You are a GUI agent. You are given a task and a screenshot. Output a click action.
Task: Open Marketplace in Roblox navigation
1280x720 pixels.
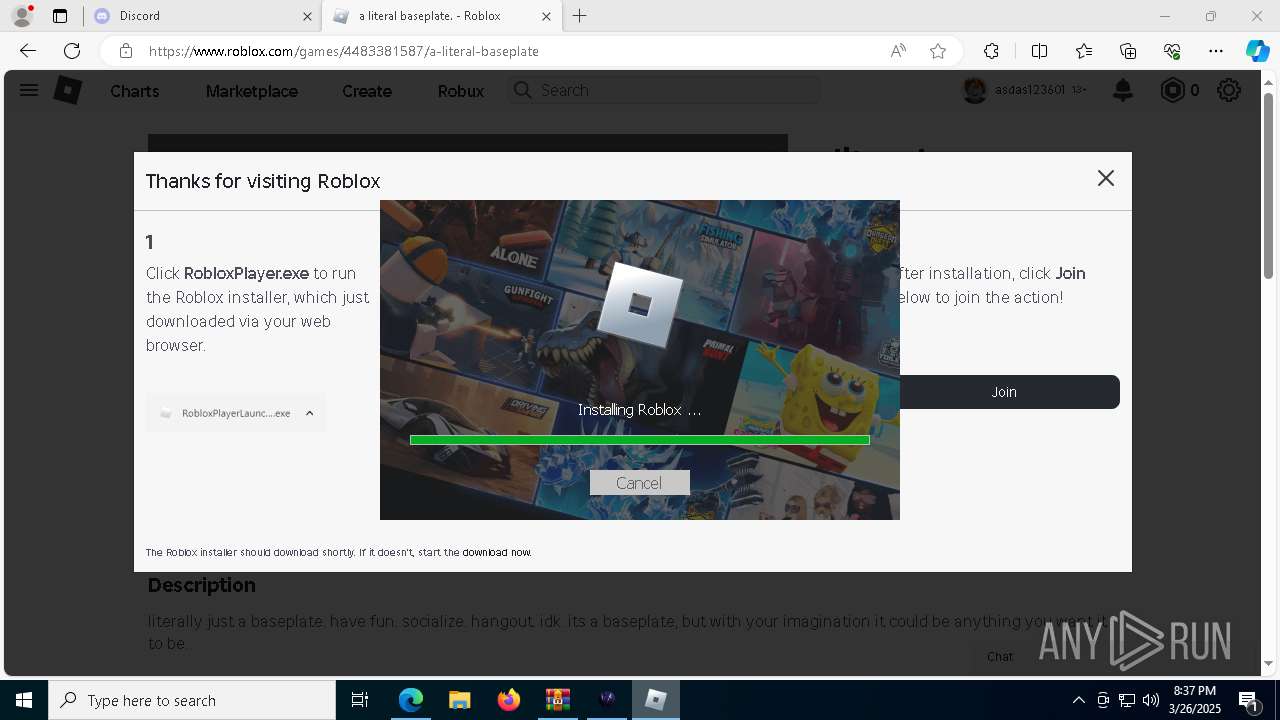[252, 91]
